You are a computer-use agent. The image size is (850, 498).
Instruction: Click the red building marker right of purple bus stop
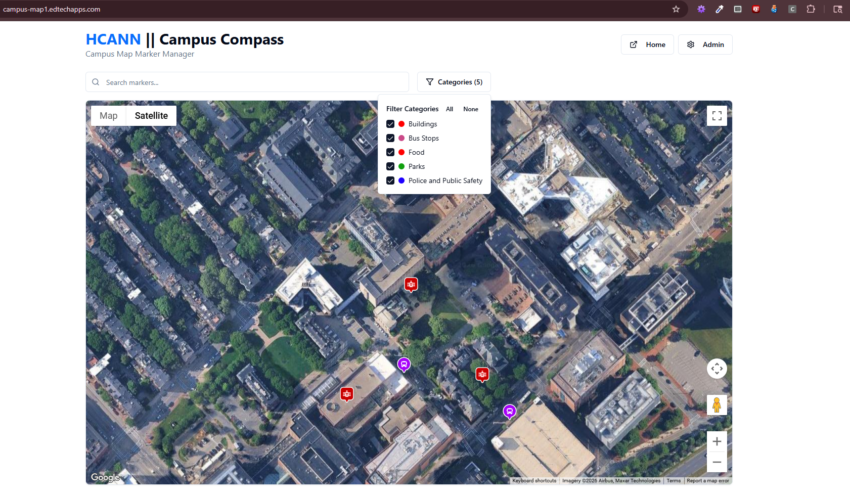coord(482,374)
